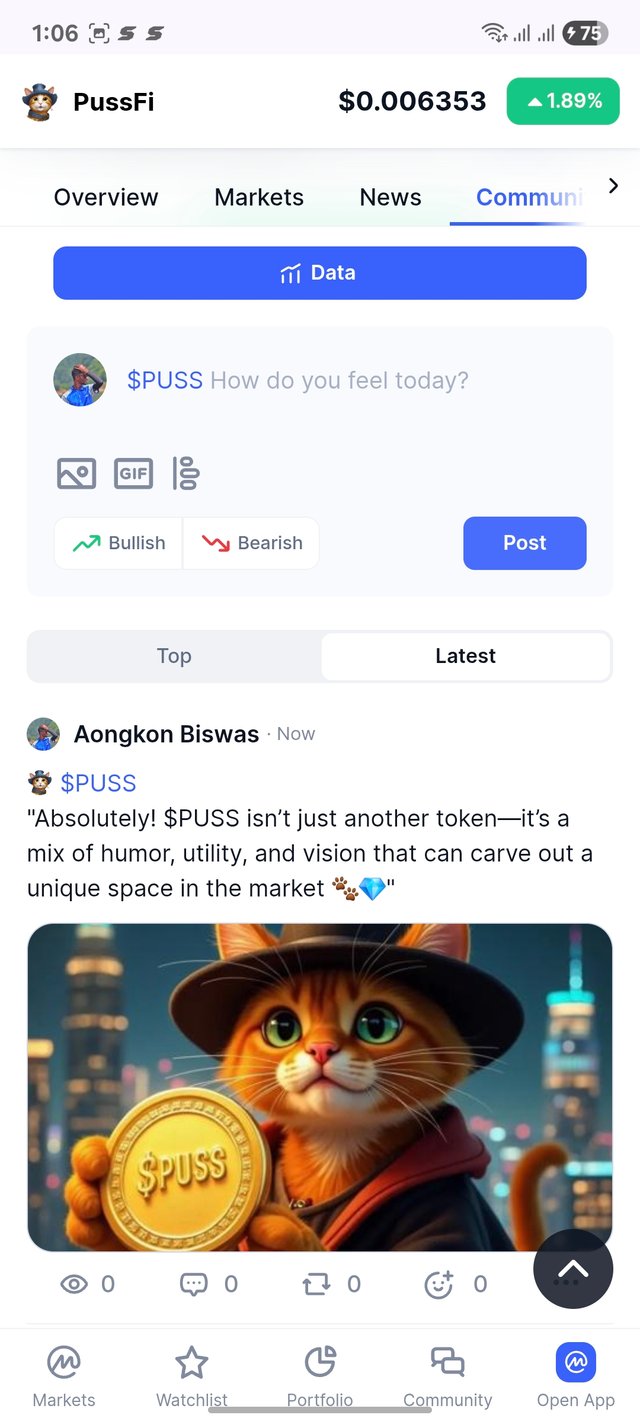Open Watchlist star in bottom bar
Viewport: 640px width, 1422px height.
191,1362
